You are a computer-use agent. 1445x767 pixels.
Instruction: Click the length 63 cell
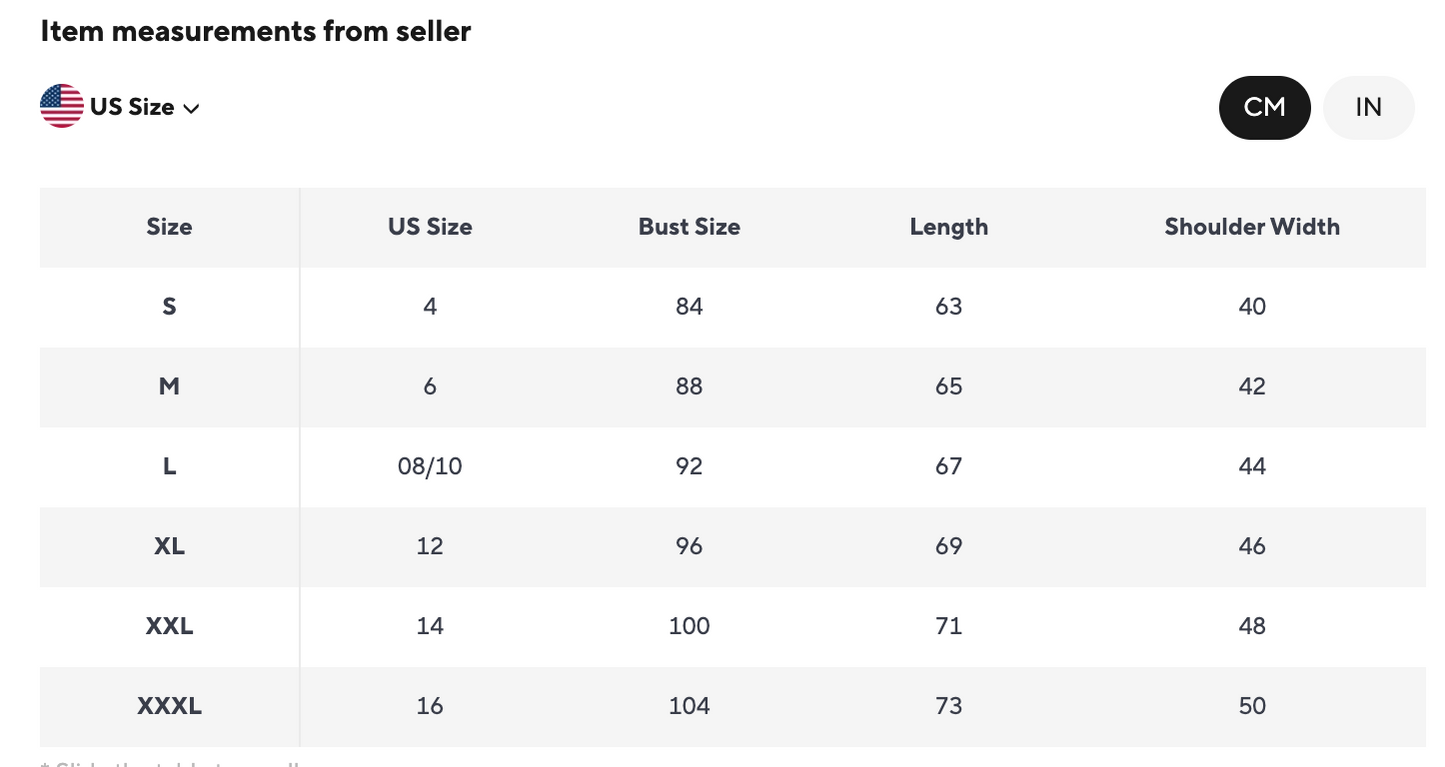coord(948,306)
